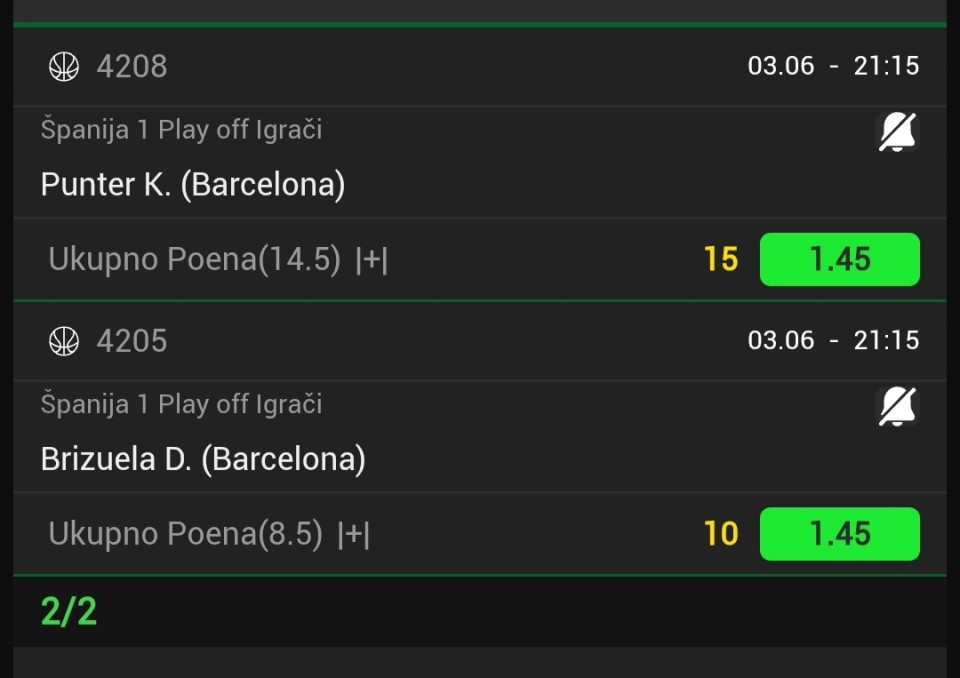960x678 pixels.
Task: Click the green 2/2 ticket counter
Action: point(69,611)
